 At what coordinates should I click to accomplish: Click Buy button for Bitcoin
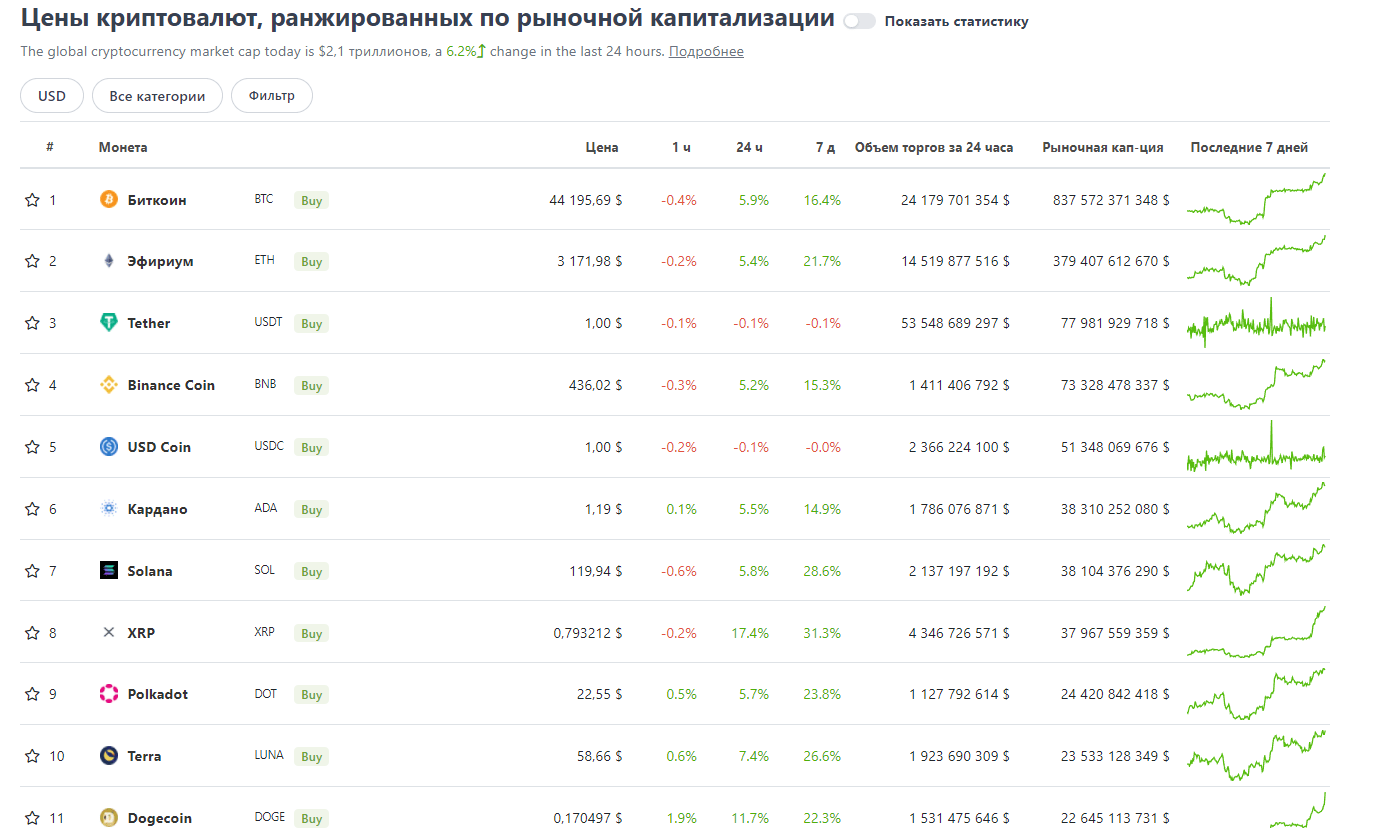click(311, 200)
